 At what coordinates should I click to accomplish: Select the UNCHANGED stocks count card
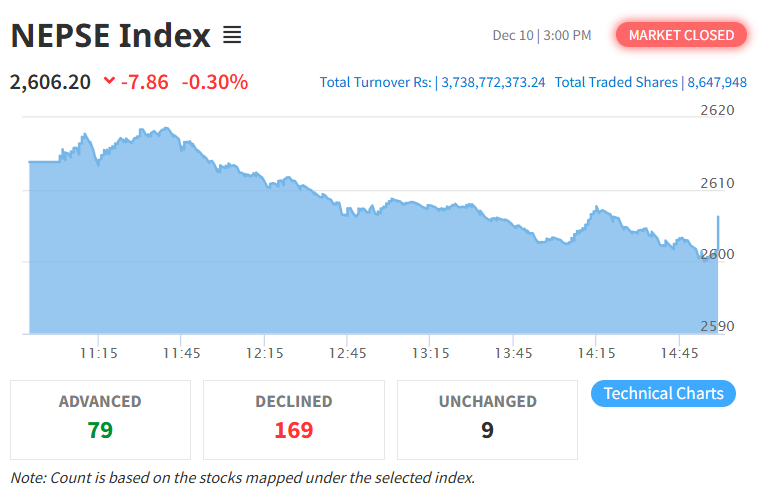(487, 418)
